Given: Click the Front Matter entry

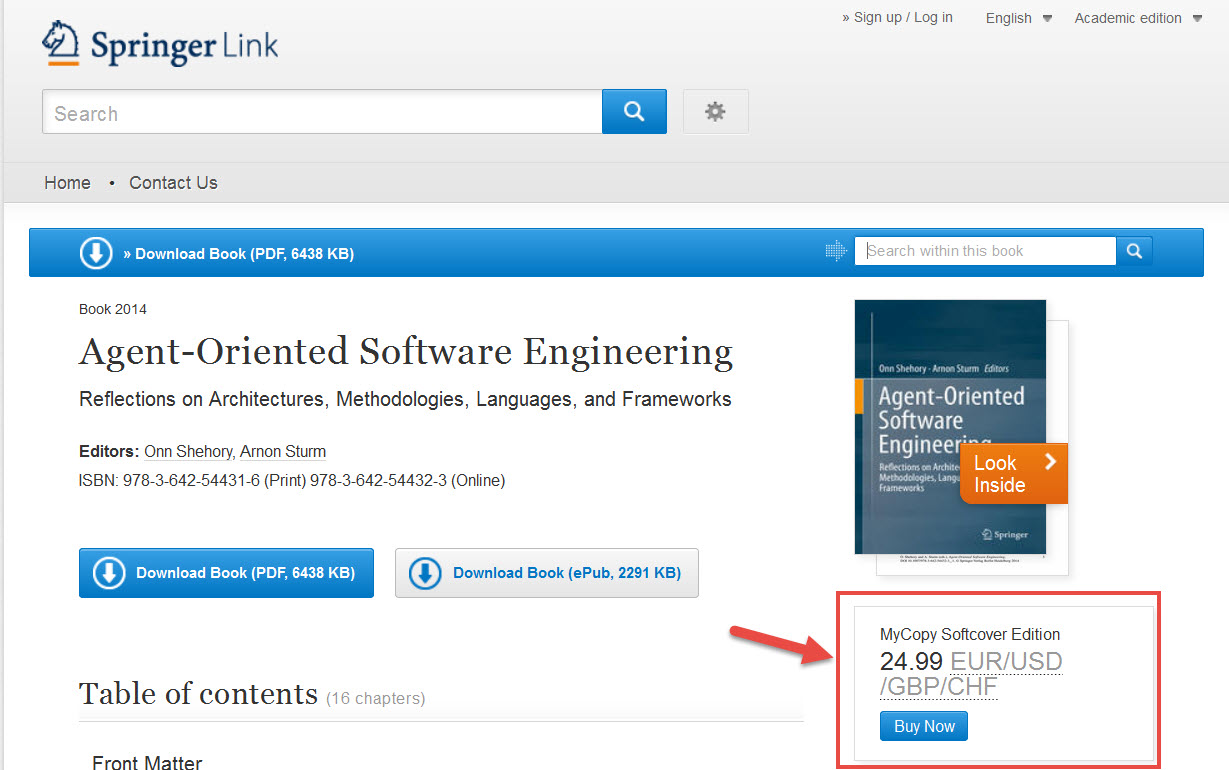Looking at the screenshot, I should (147, 762).
